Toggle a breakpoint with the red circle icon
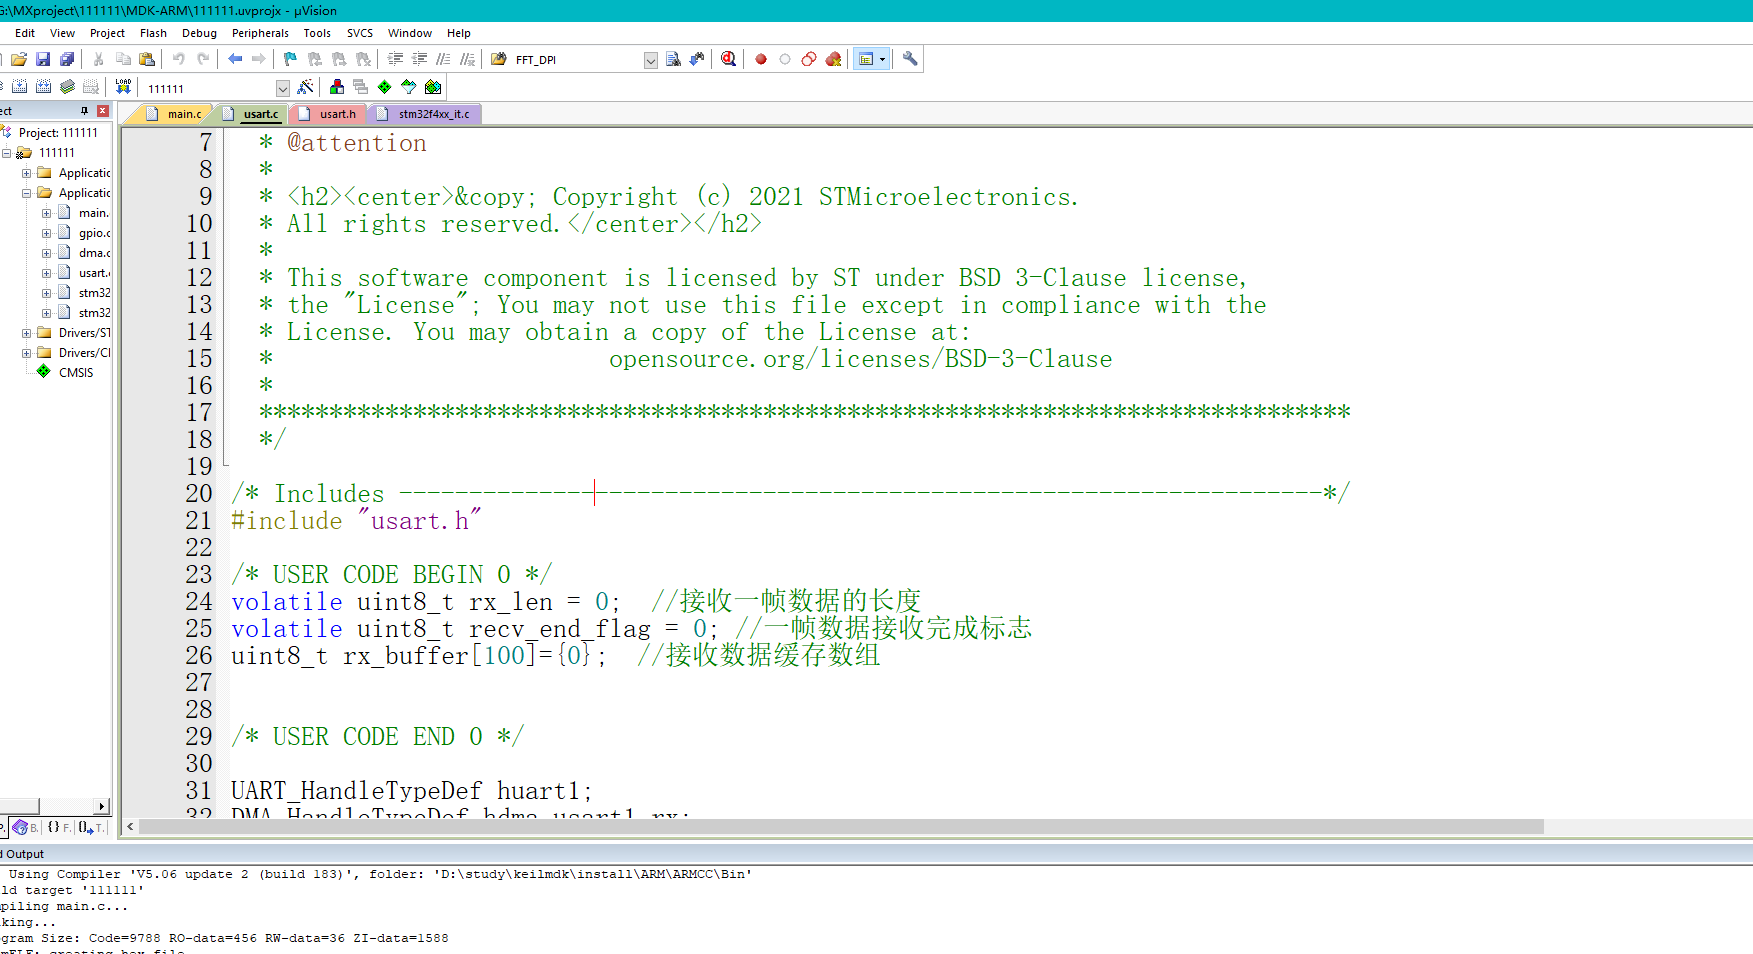The height and width of the screenshot is (954, 1753). tap(761, 58)
